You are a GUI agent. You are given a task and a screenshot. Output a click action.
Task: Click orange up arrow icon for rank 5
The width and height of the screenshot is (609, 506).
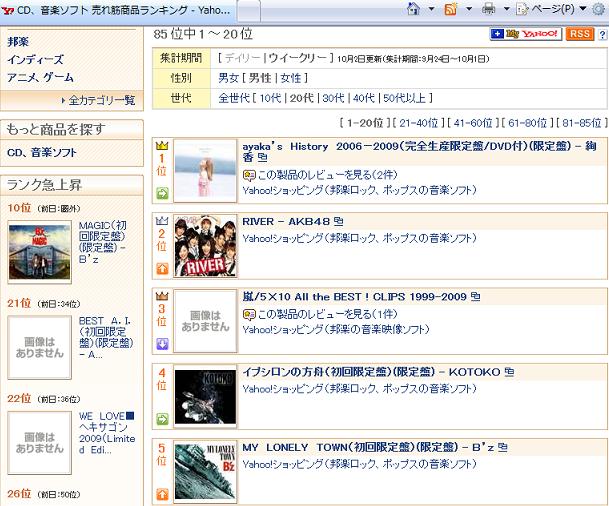pos(162,494)
